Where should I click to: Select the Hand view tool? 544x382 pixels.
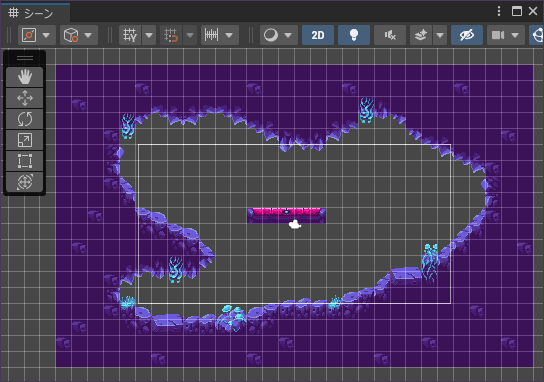(x=25, y=77)
